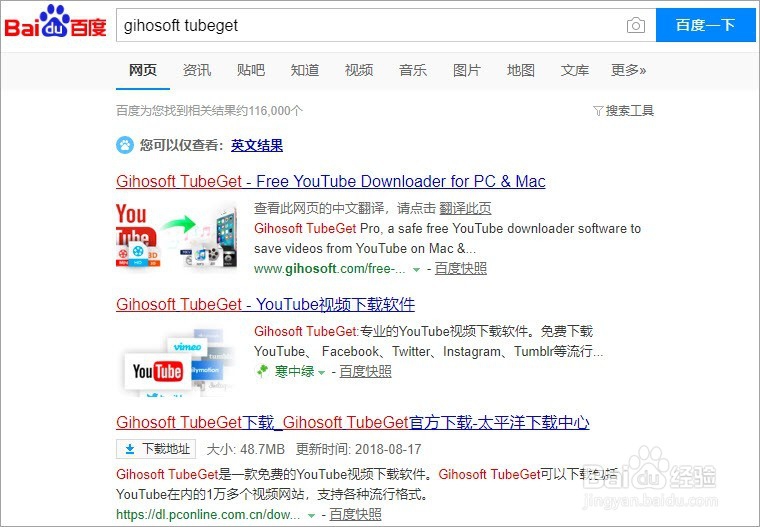The width and height of the screenshot is (760, 527).
Task: Expand dropdown arrow after dl.pconline.com.cn URL
Action: tap(311, 515)
